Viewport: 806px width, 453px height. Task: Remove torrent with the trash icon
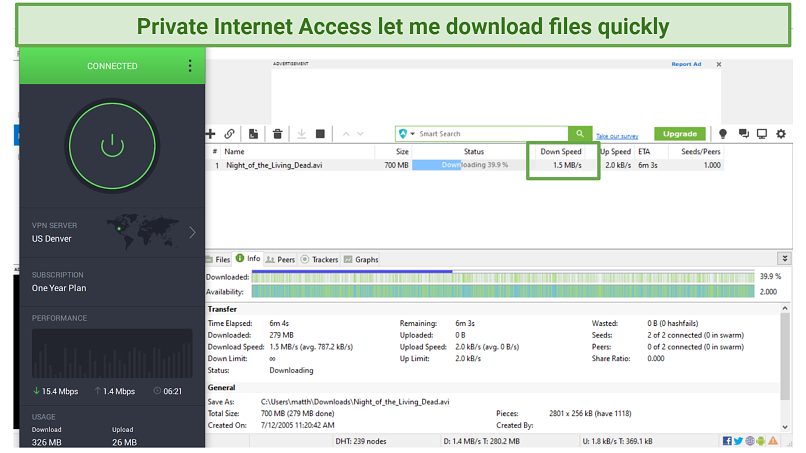(278, 134)
